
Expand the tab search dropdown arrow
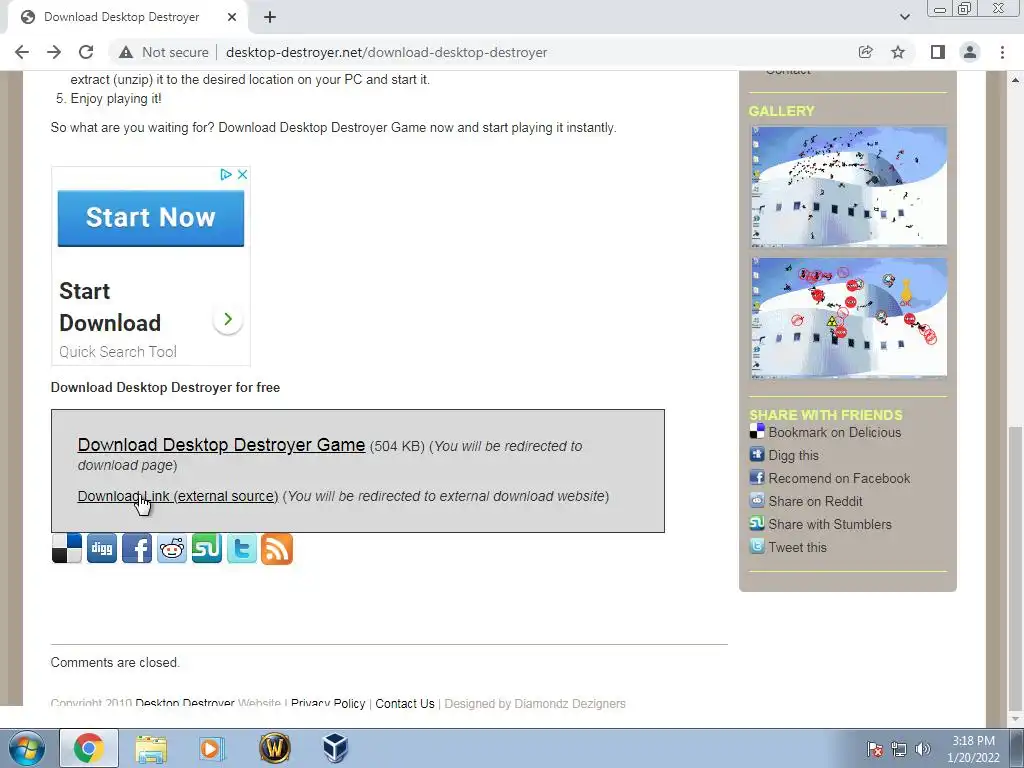[x=904, y=17]
